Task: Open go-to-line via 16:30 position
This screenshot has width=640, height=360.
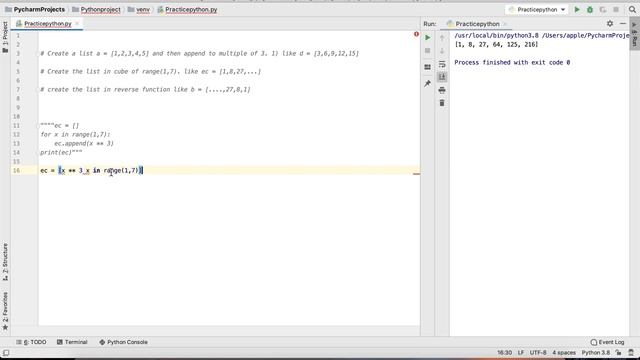Action: tap(504, 353)
